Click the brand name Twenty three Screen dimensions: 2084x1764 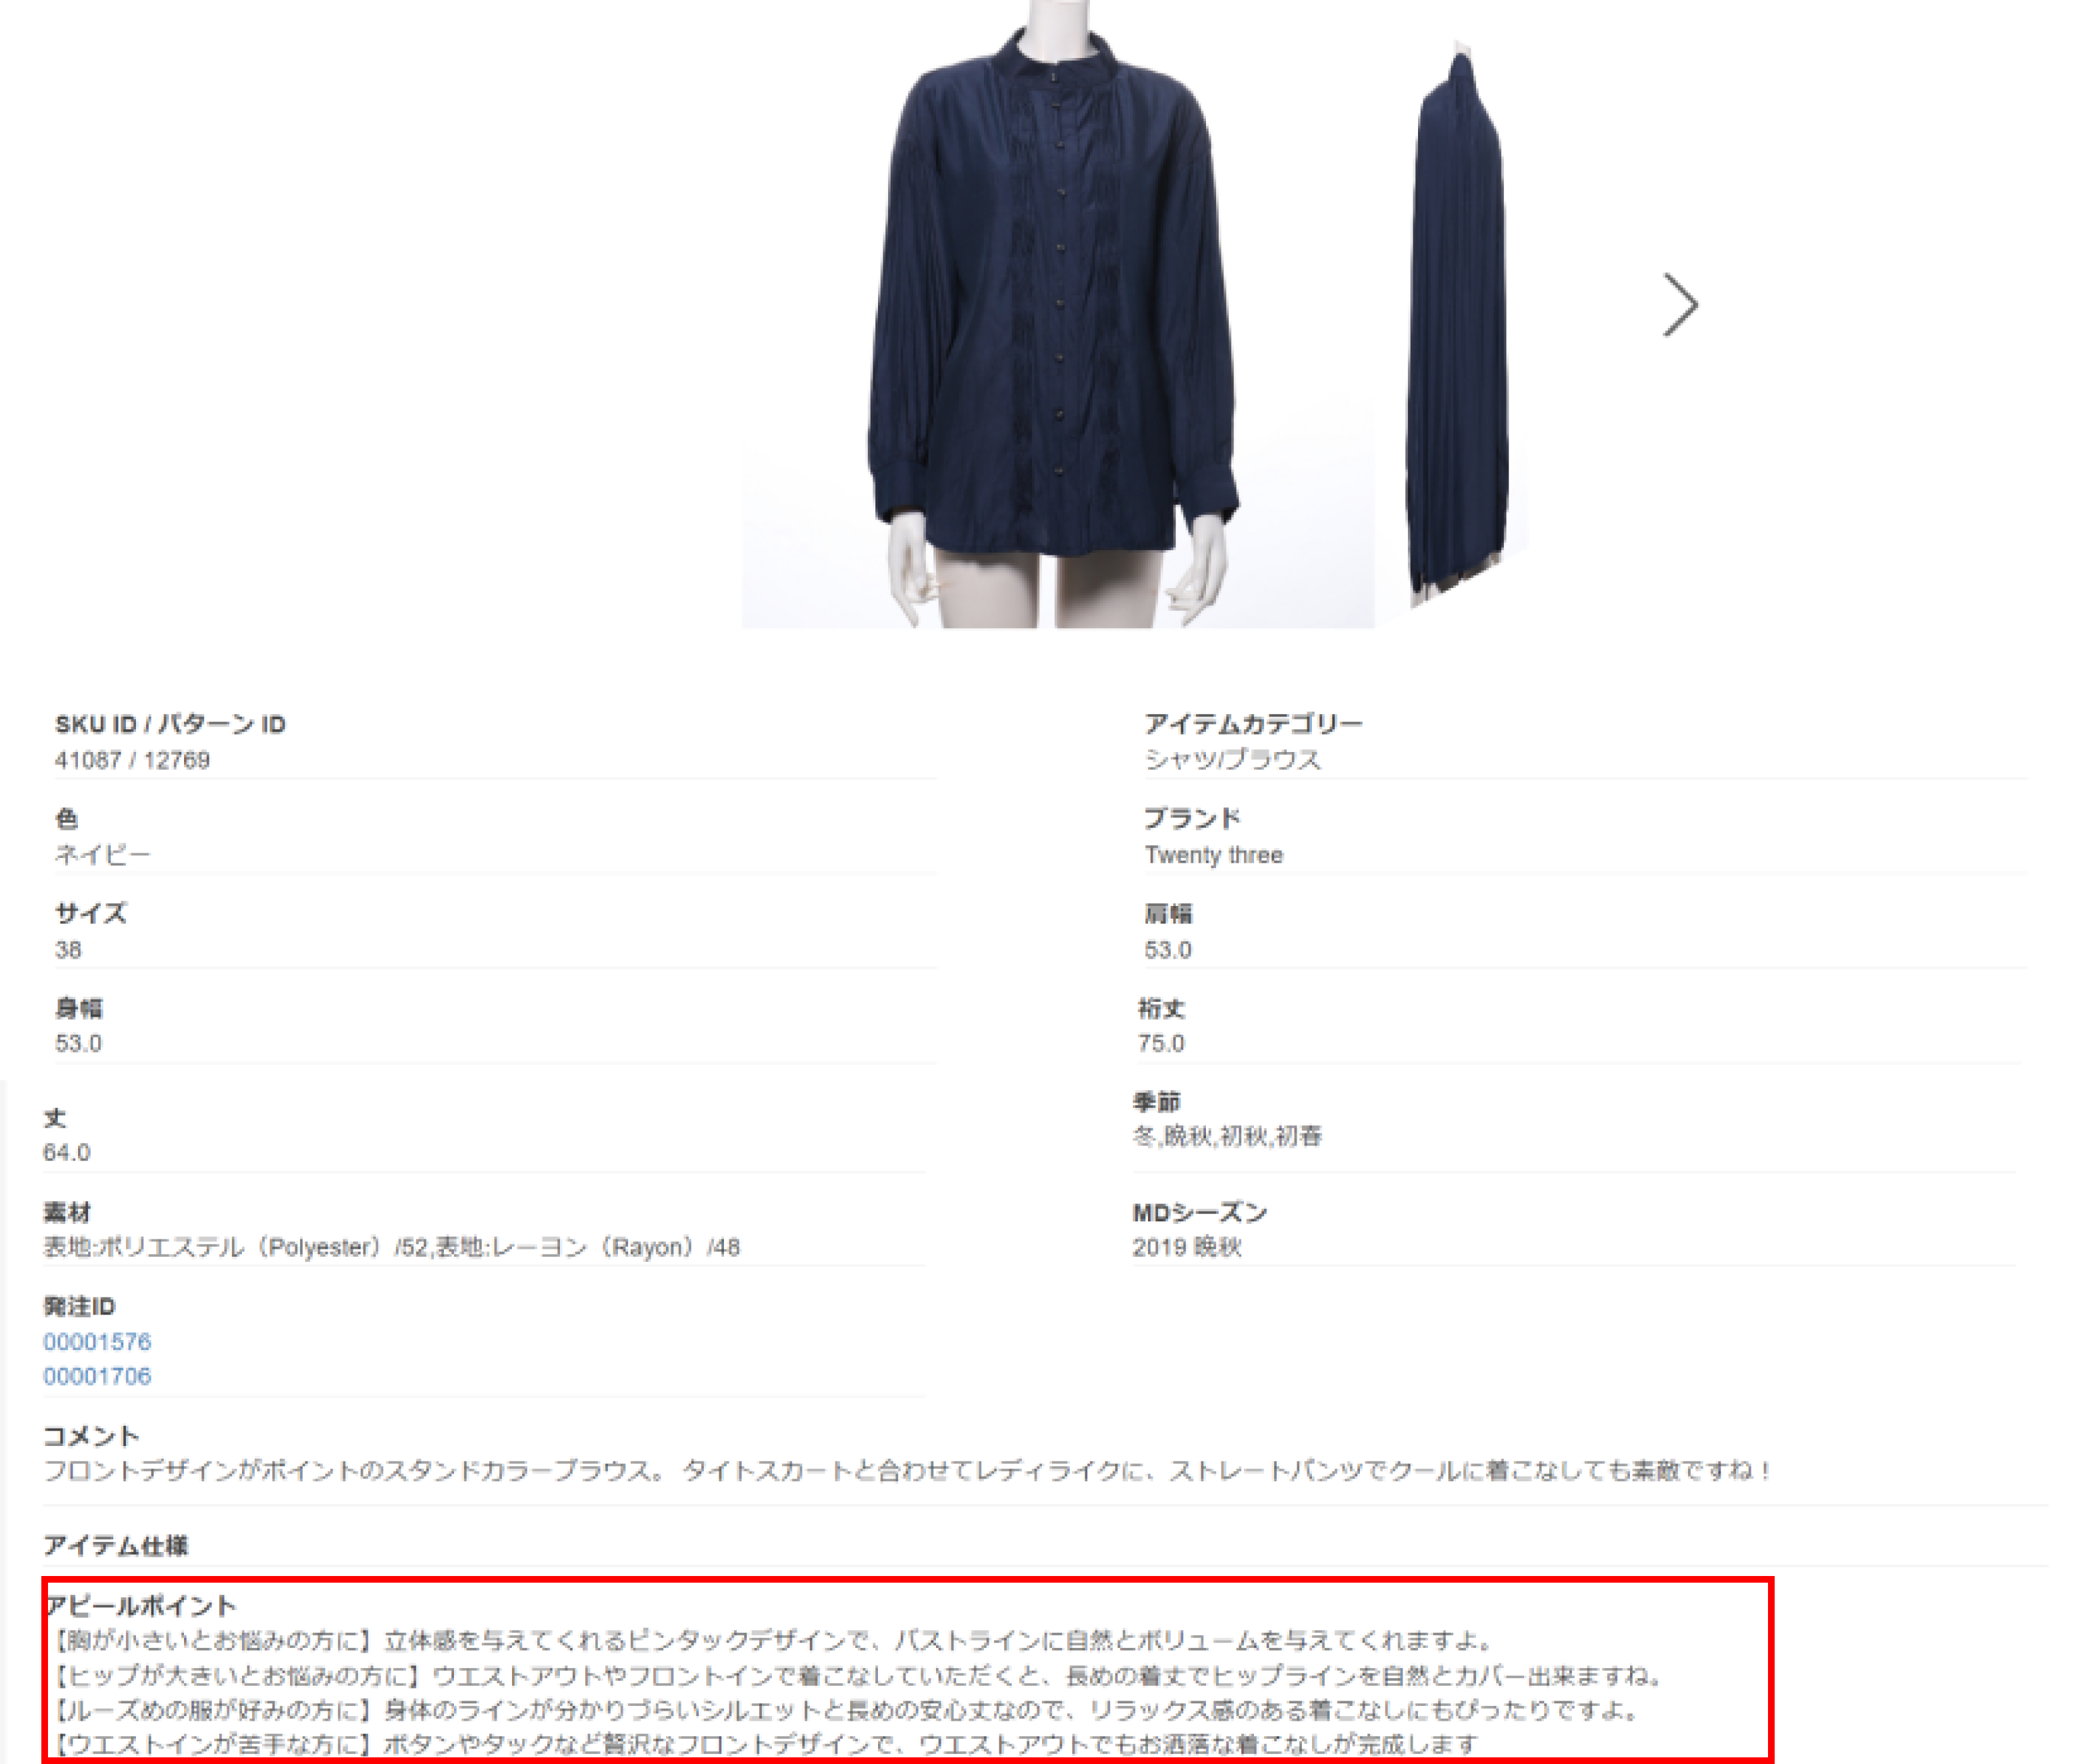pos(1214,855)
